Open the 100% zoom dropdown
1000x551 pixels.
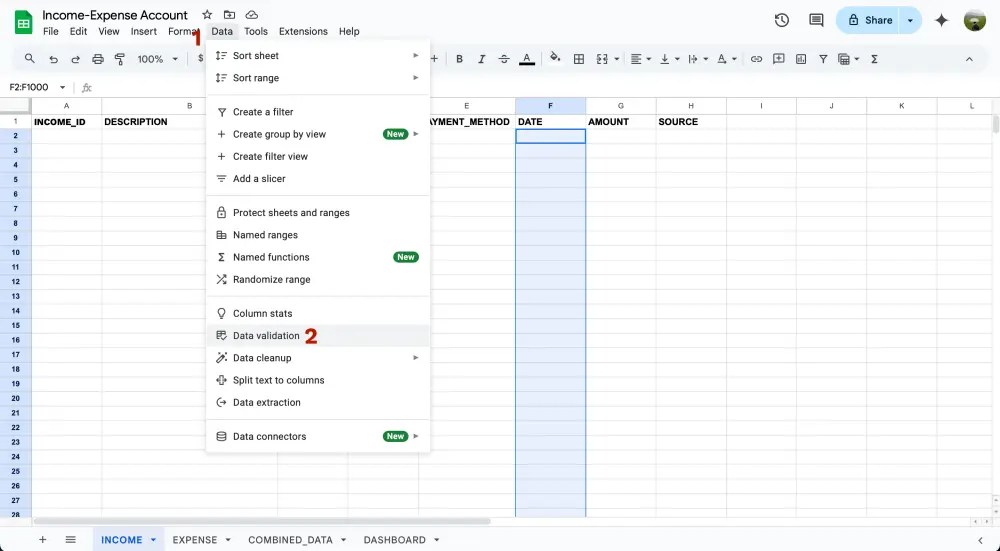pyautogui.click(x=157, y=59)
